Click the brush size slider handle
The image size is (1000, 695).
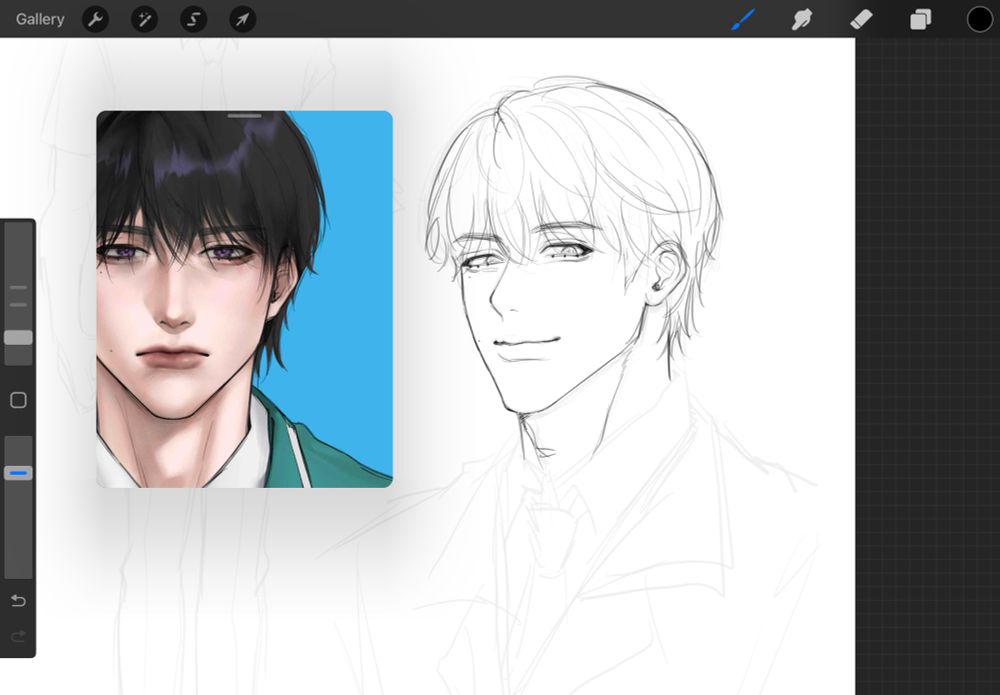tap(18, 337)
